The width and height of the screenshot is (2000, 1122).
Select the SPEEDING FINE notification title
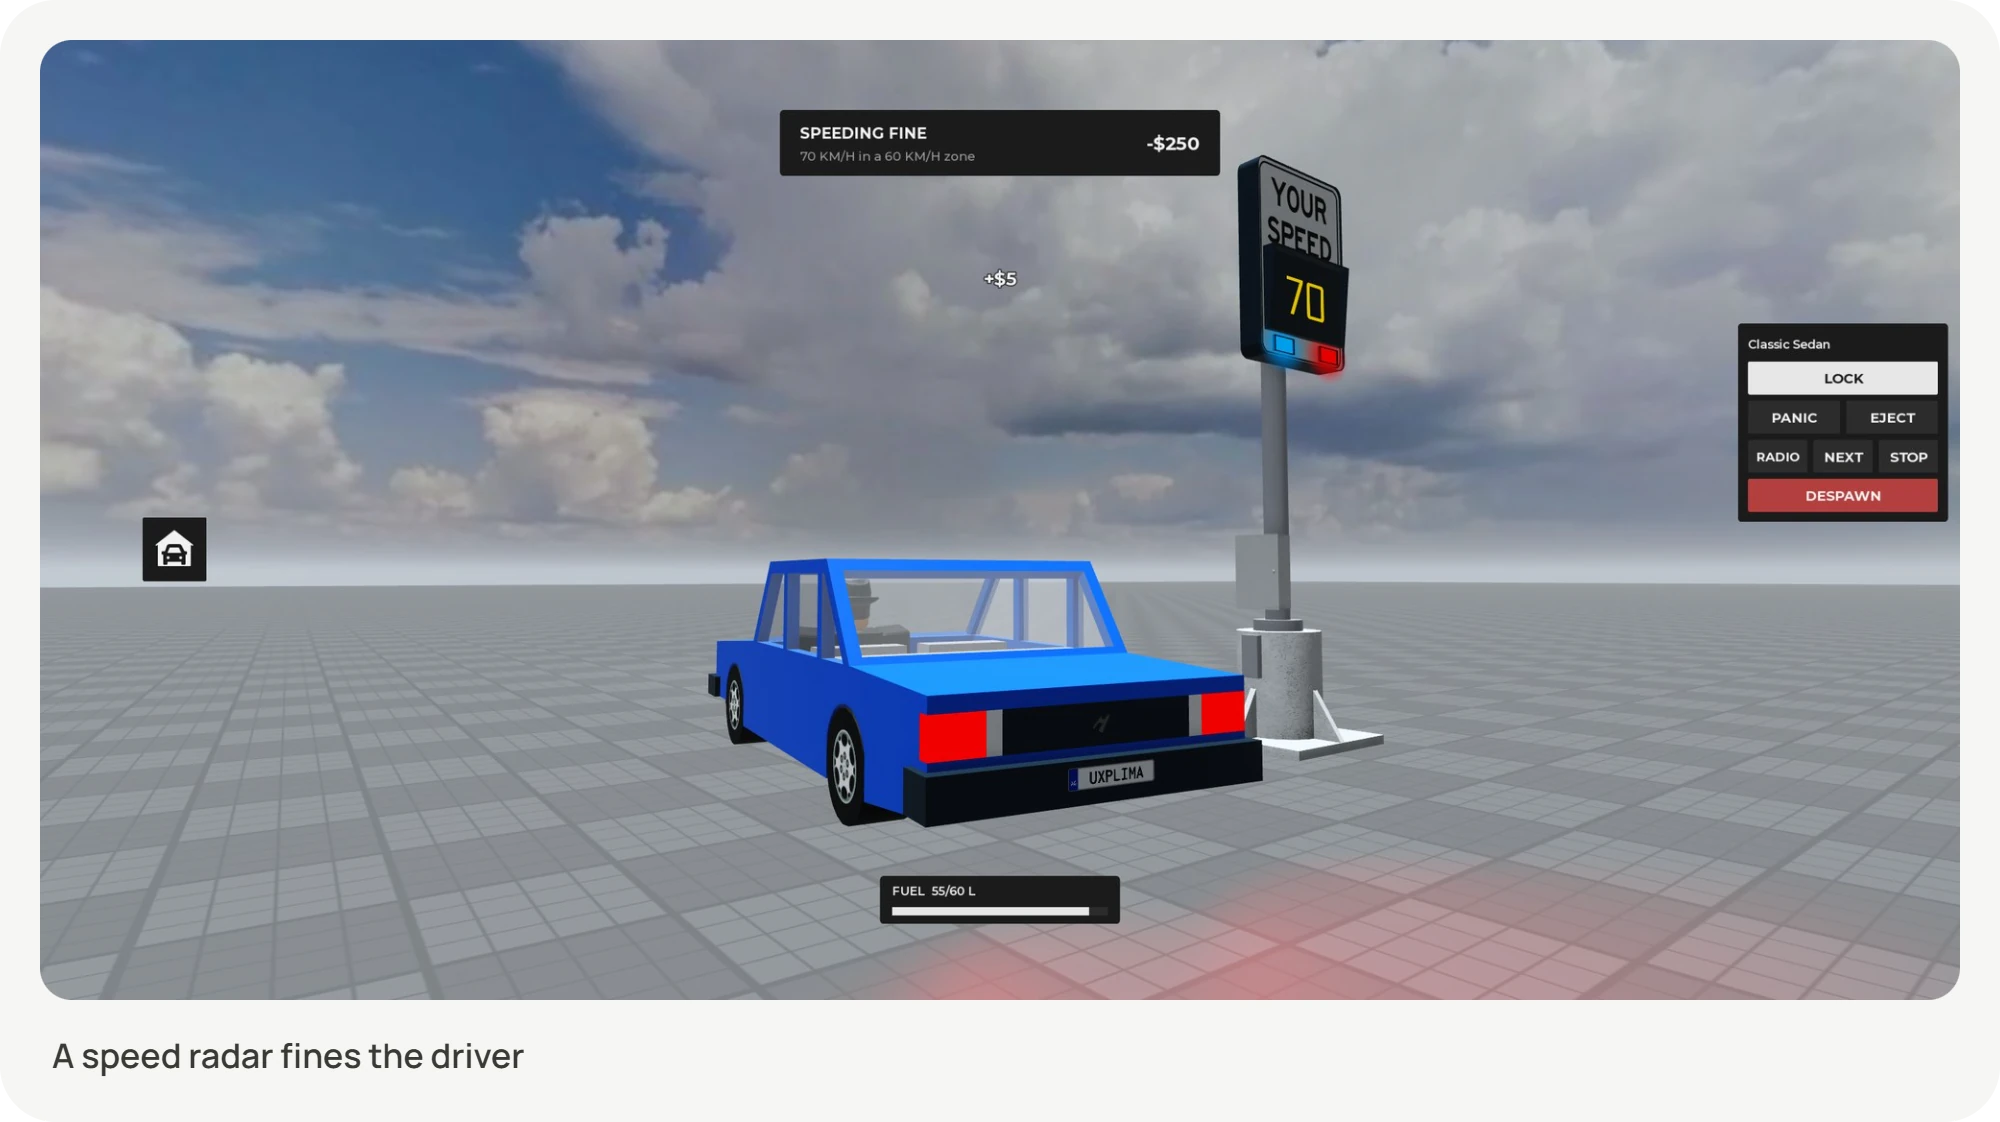point(863,133)
